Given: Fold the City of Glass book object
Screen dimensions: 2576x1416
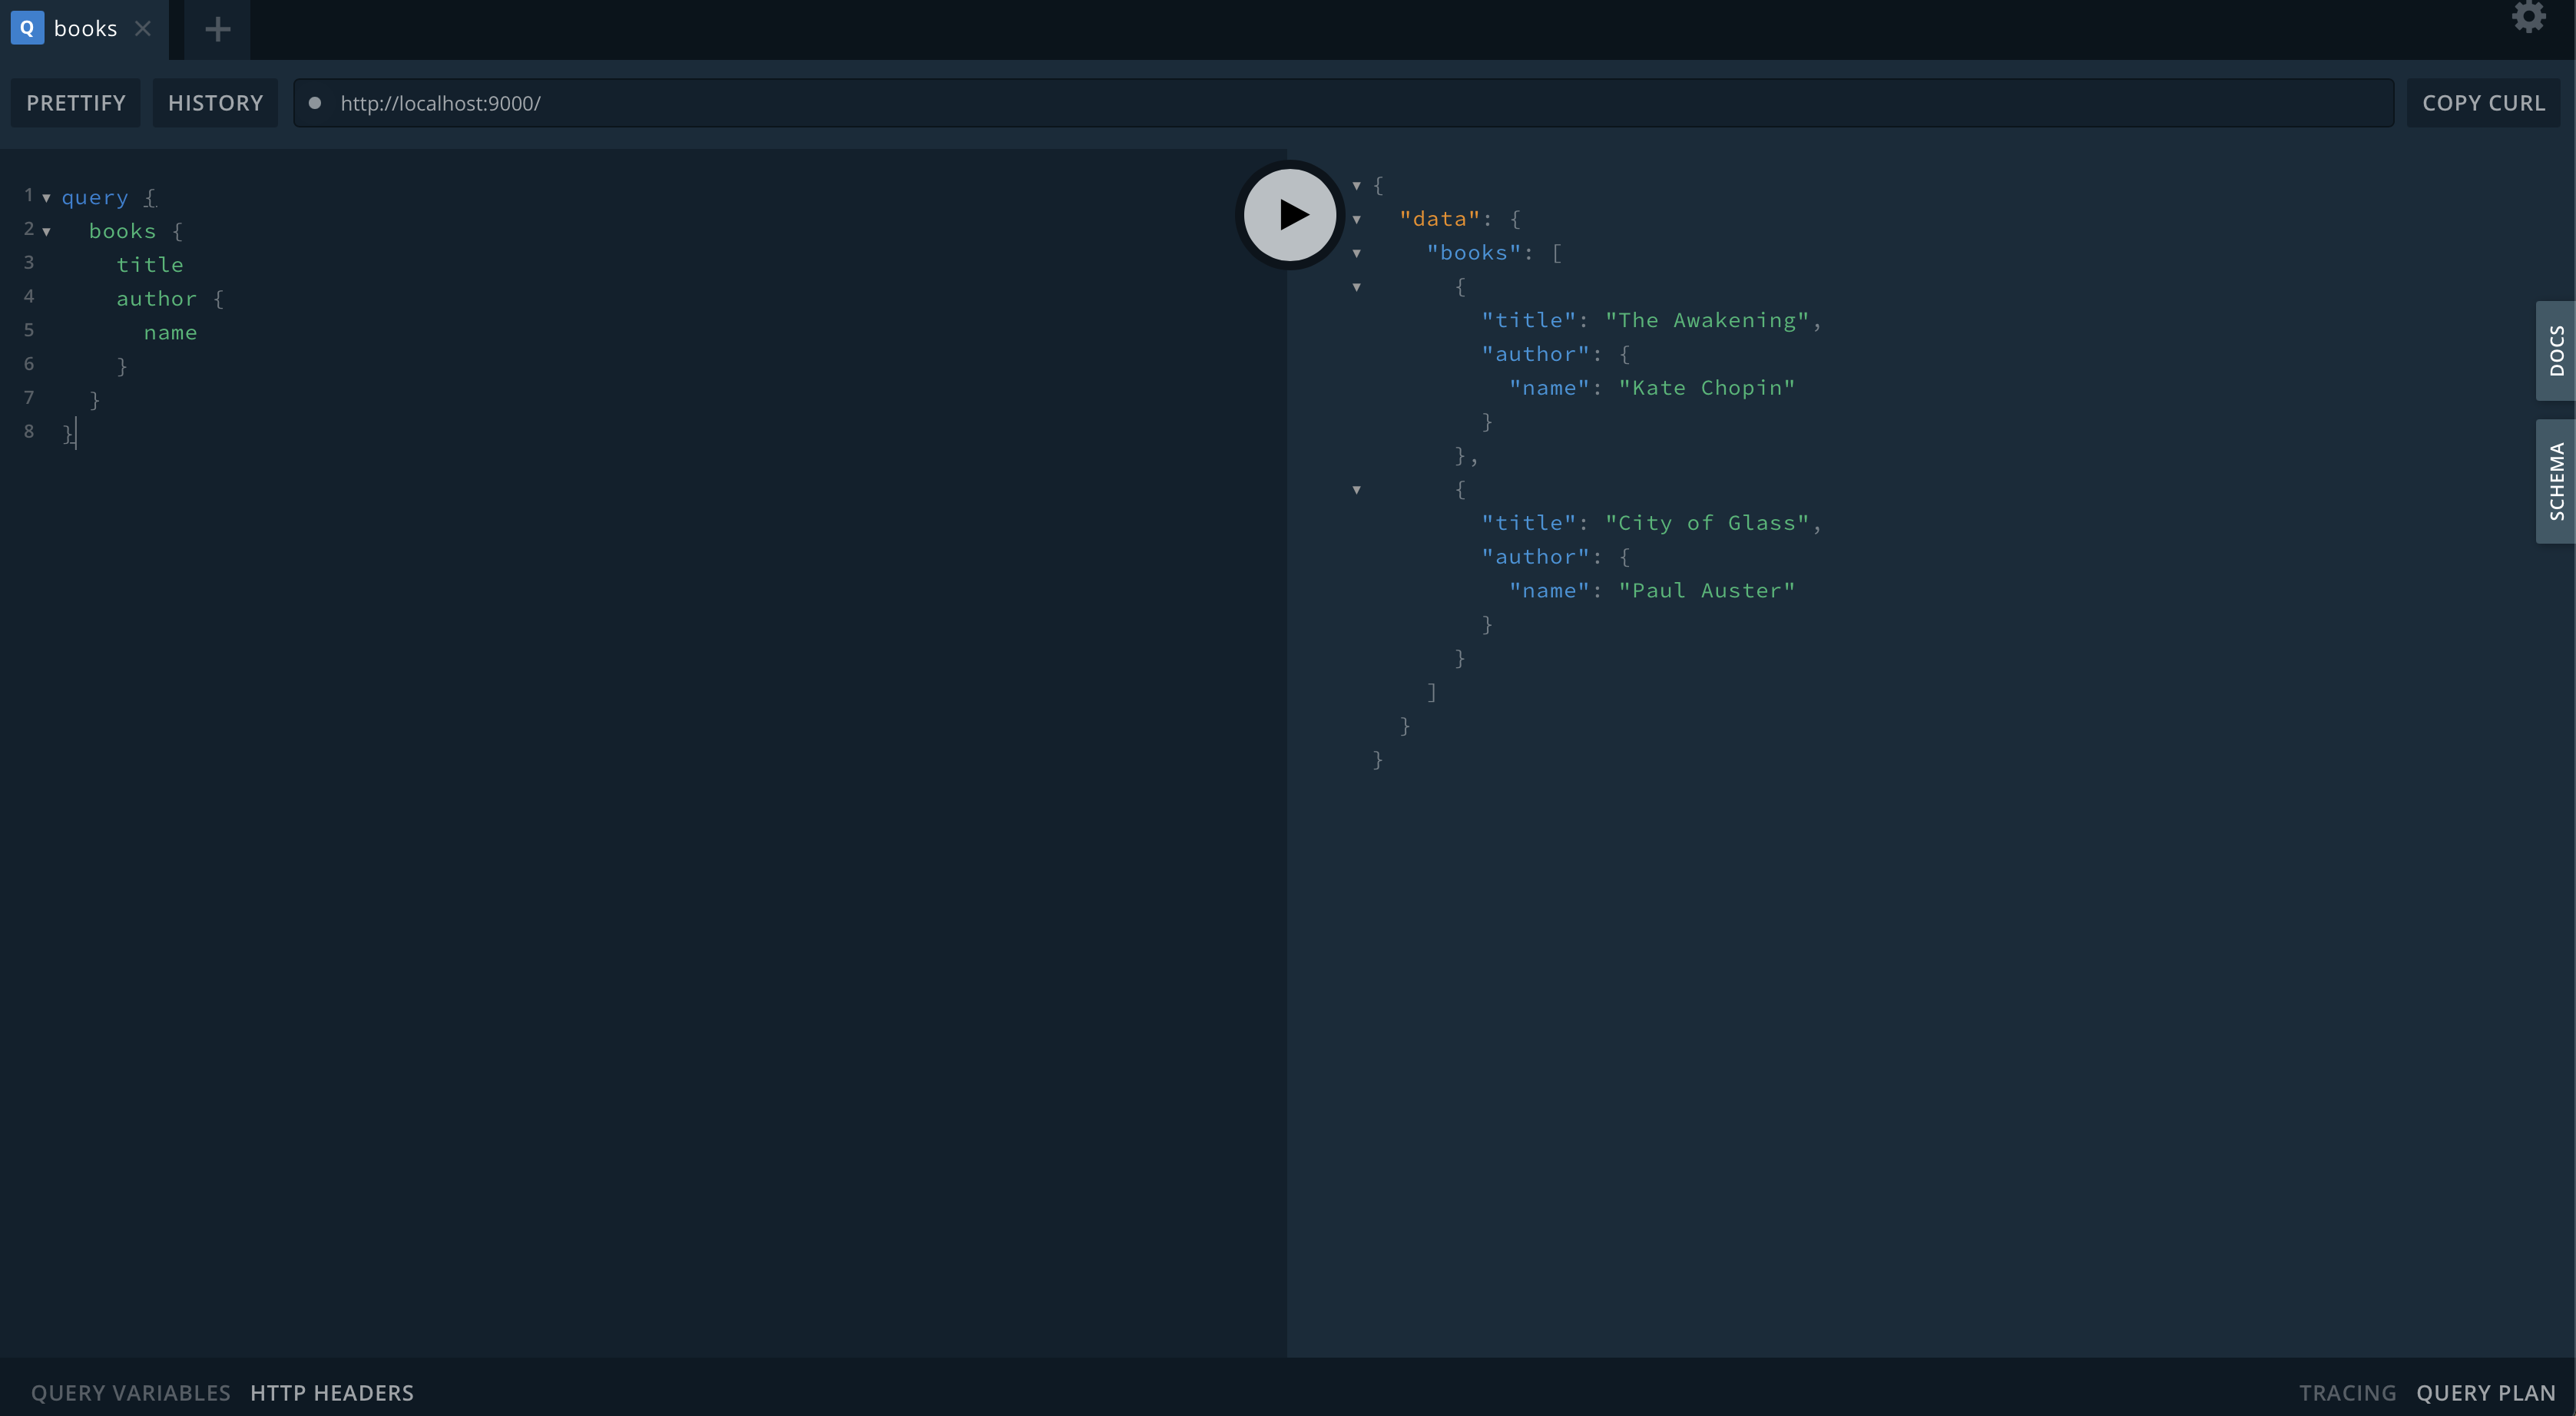Looking at the screenshot, I should pyautogui.click(x=1356, y=490).
